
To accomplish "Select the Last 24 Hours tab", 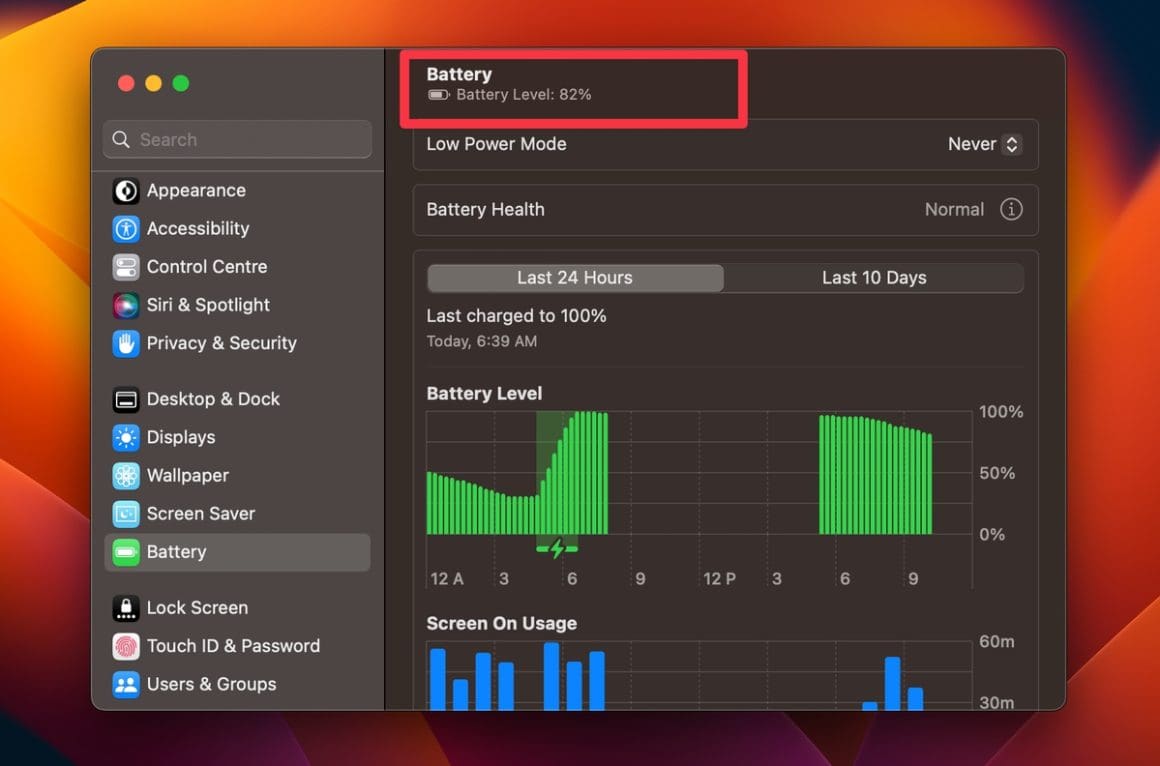I will [x=575, y=277].
